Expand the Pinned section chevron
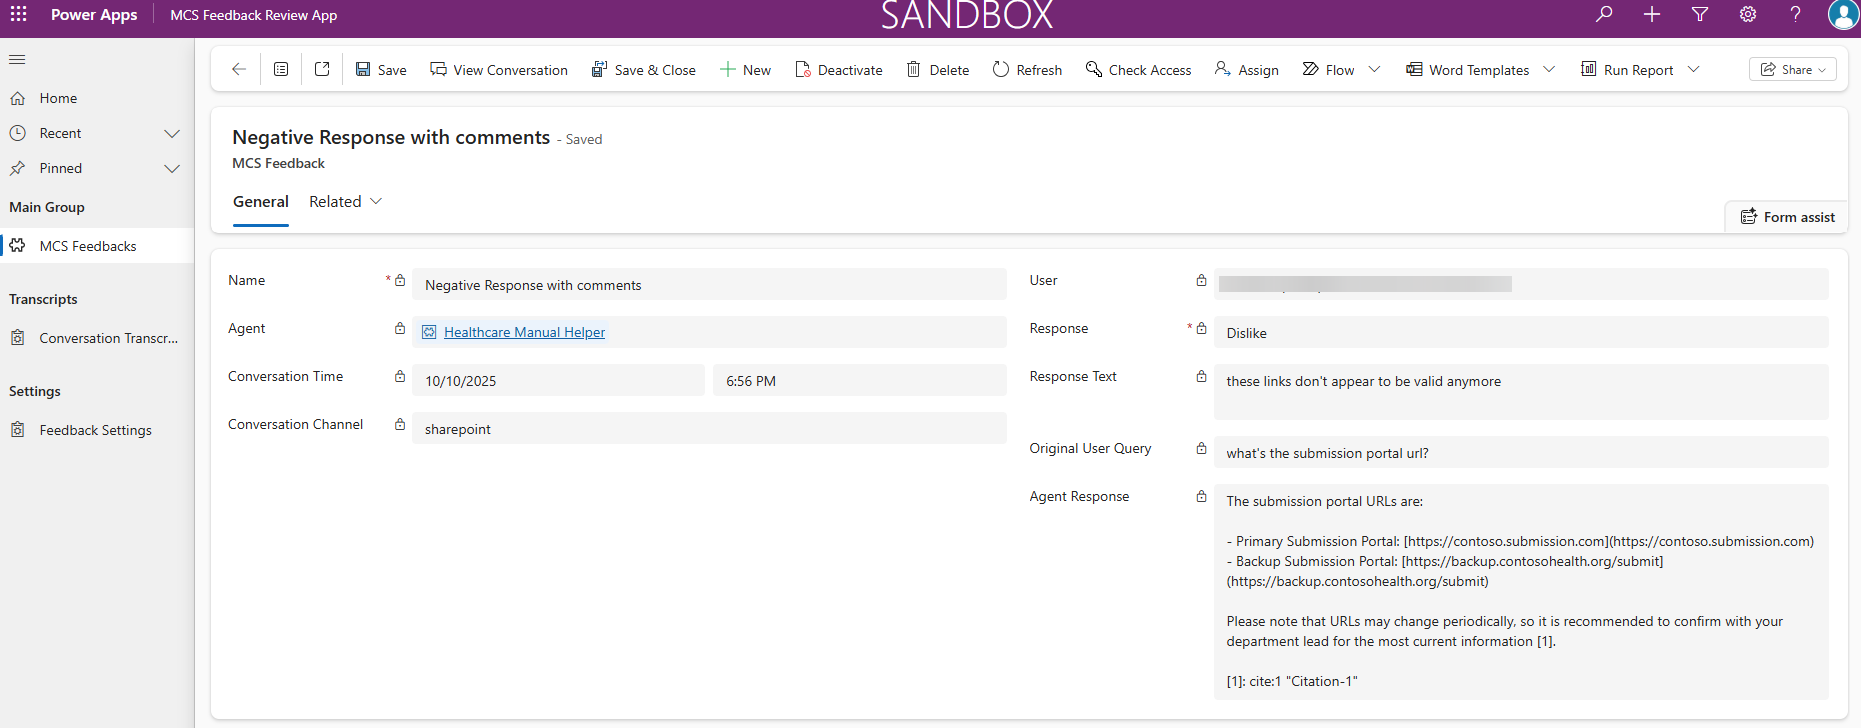 172,168
